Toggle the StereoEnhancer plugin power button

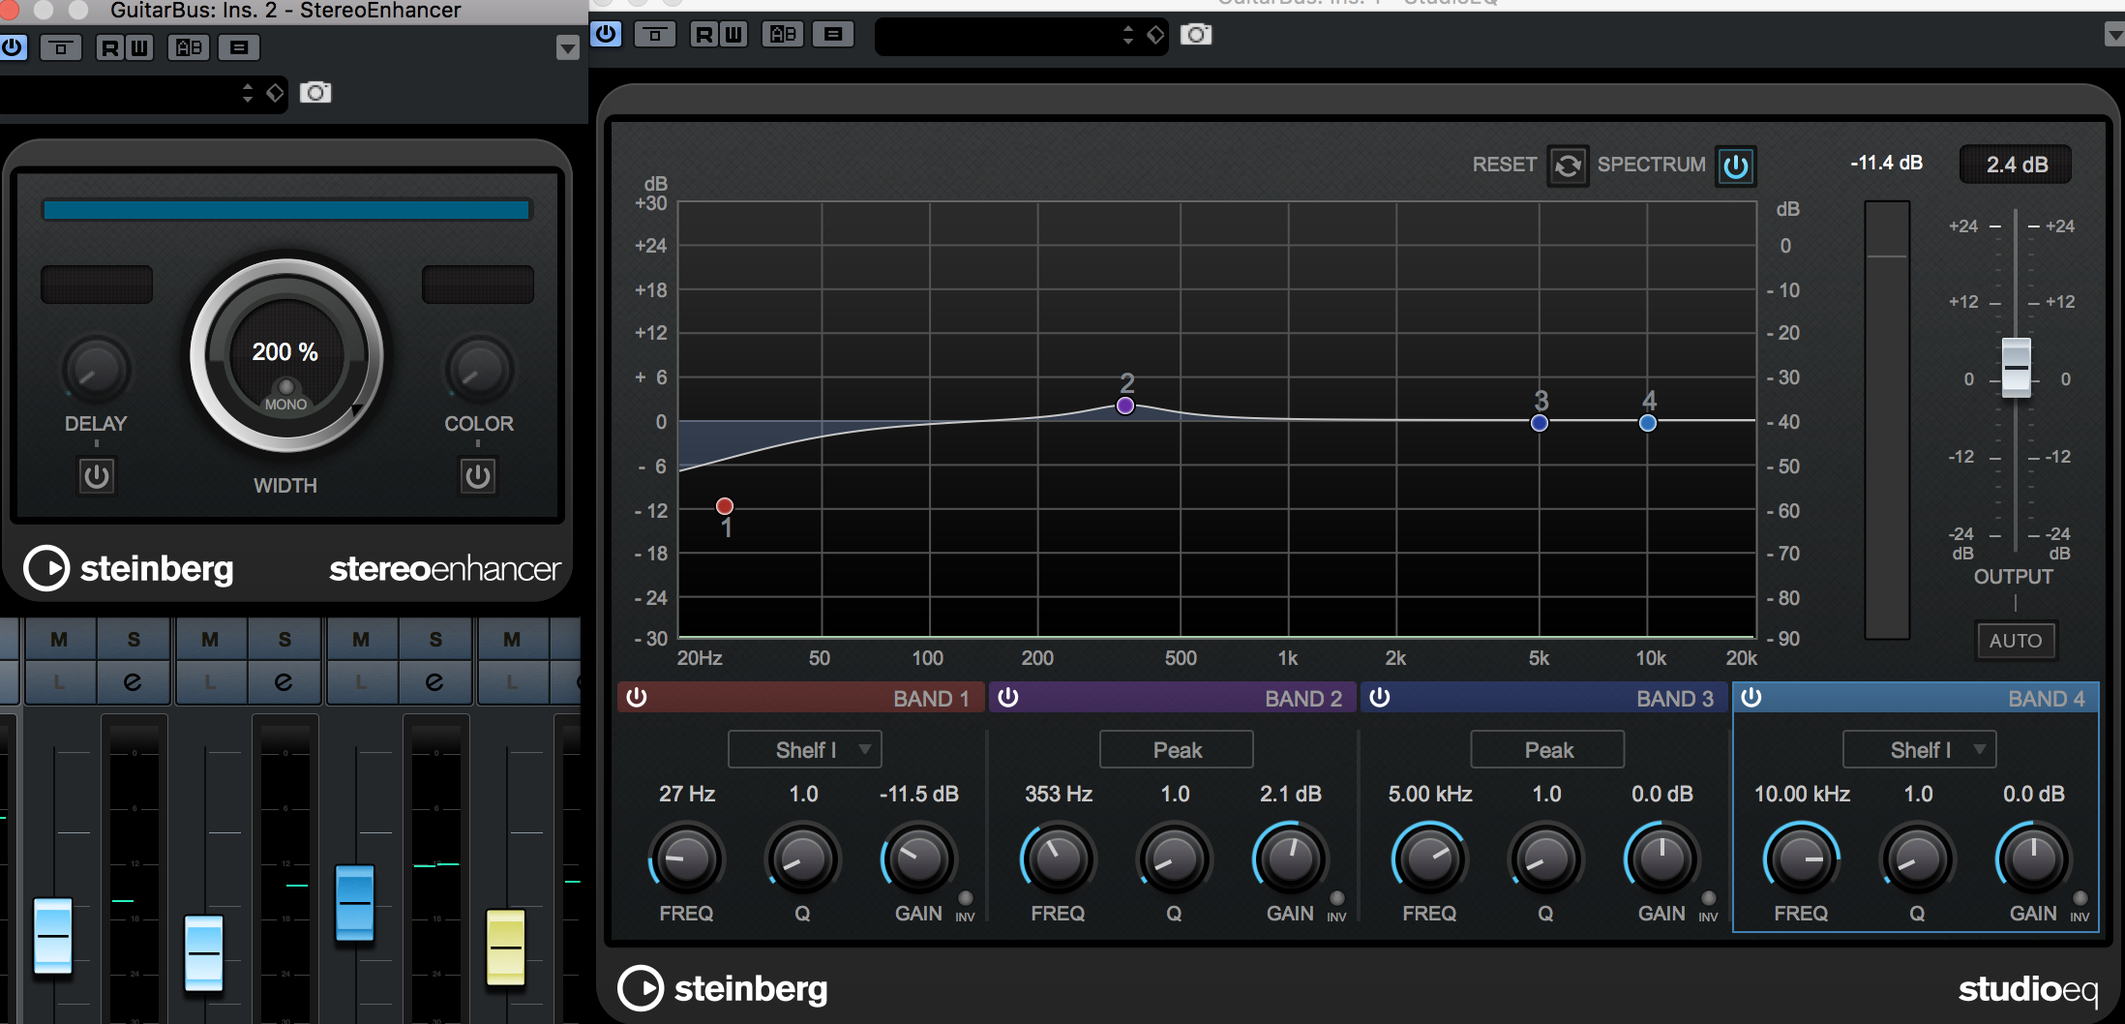point(12,47)
